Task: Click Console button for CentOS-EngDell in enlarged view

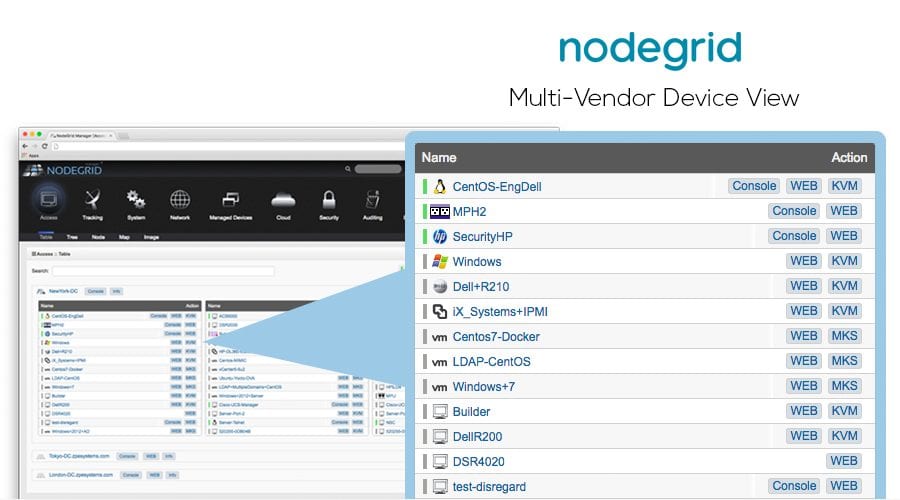Action: (754, 186)
